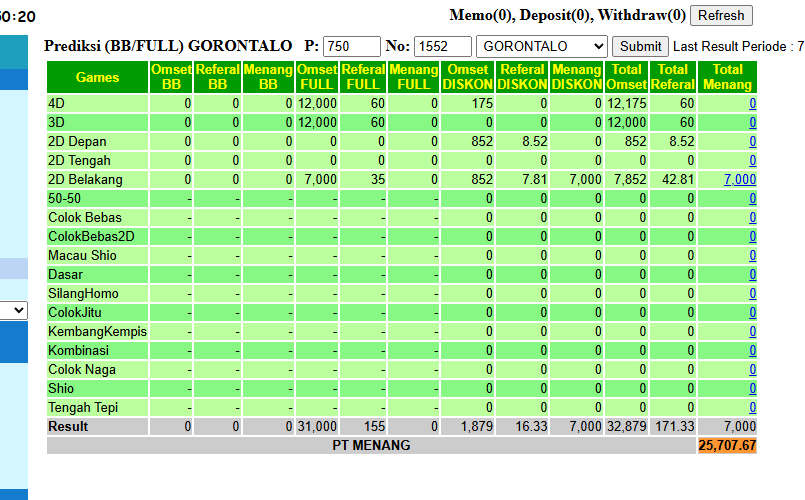The height and width of the screenshot is (500, 805).
Task: Open the 2D Depan Total Menang link
Action: 753,141
